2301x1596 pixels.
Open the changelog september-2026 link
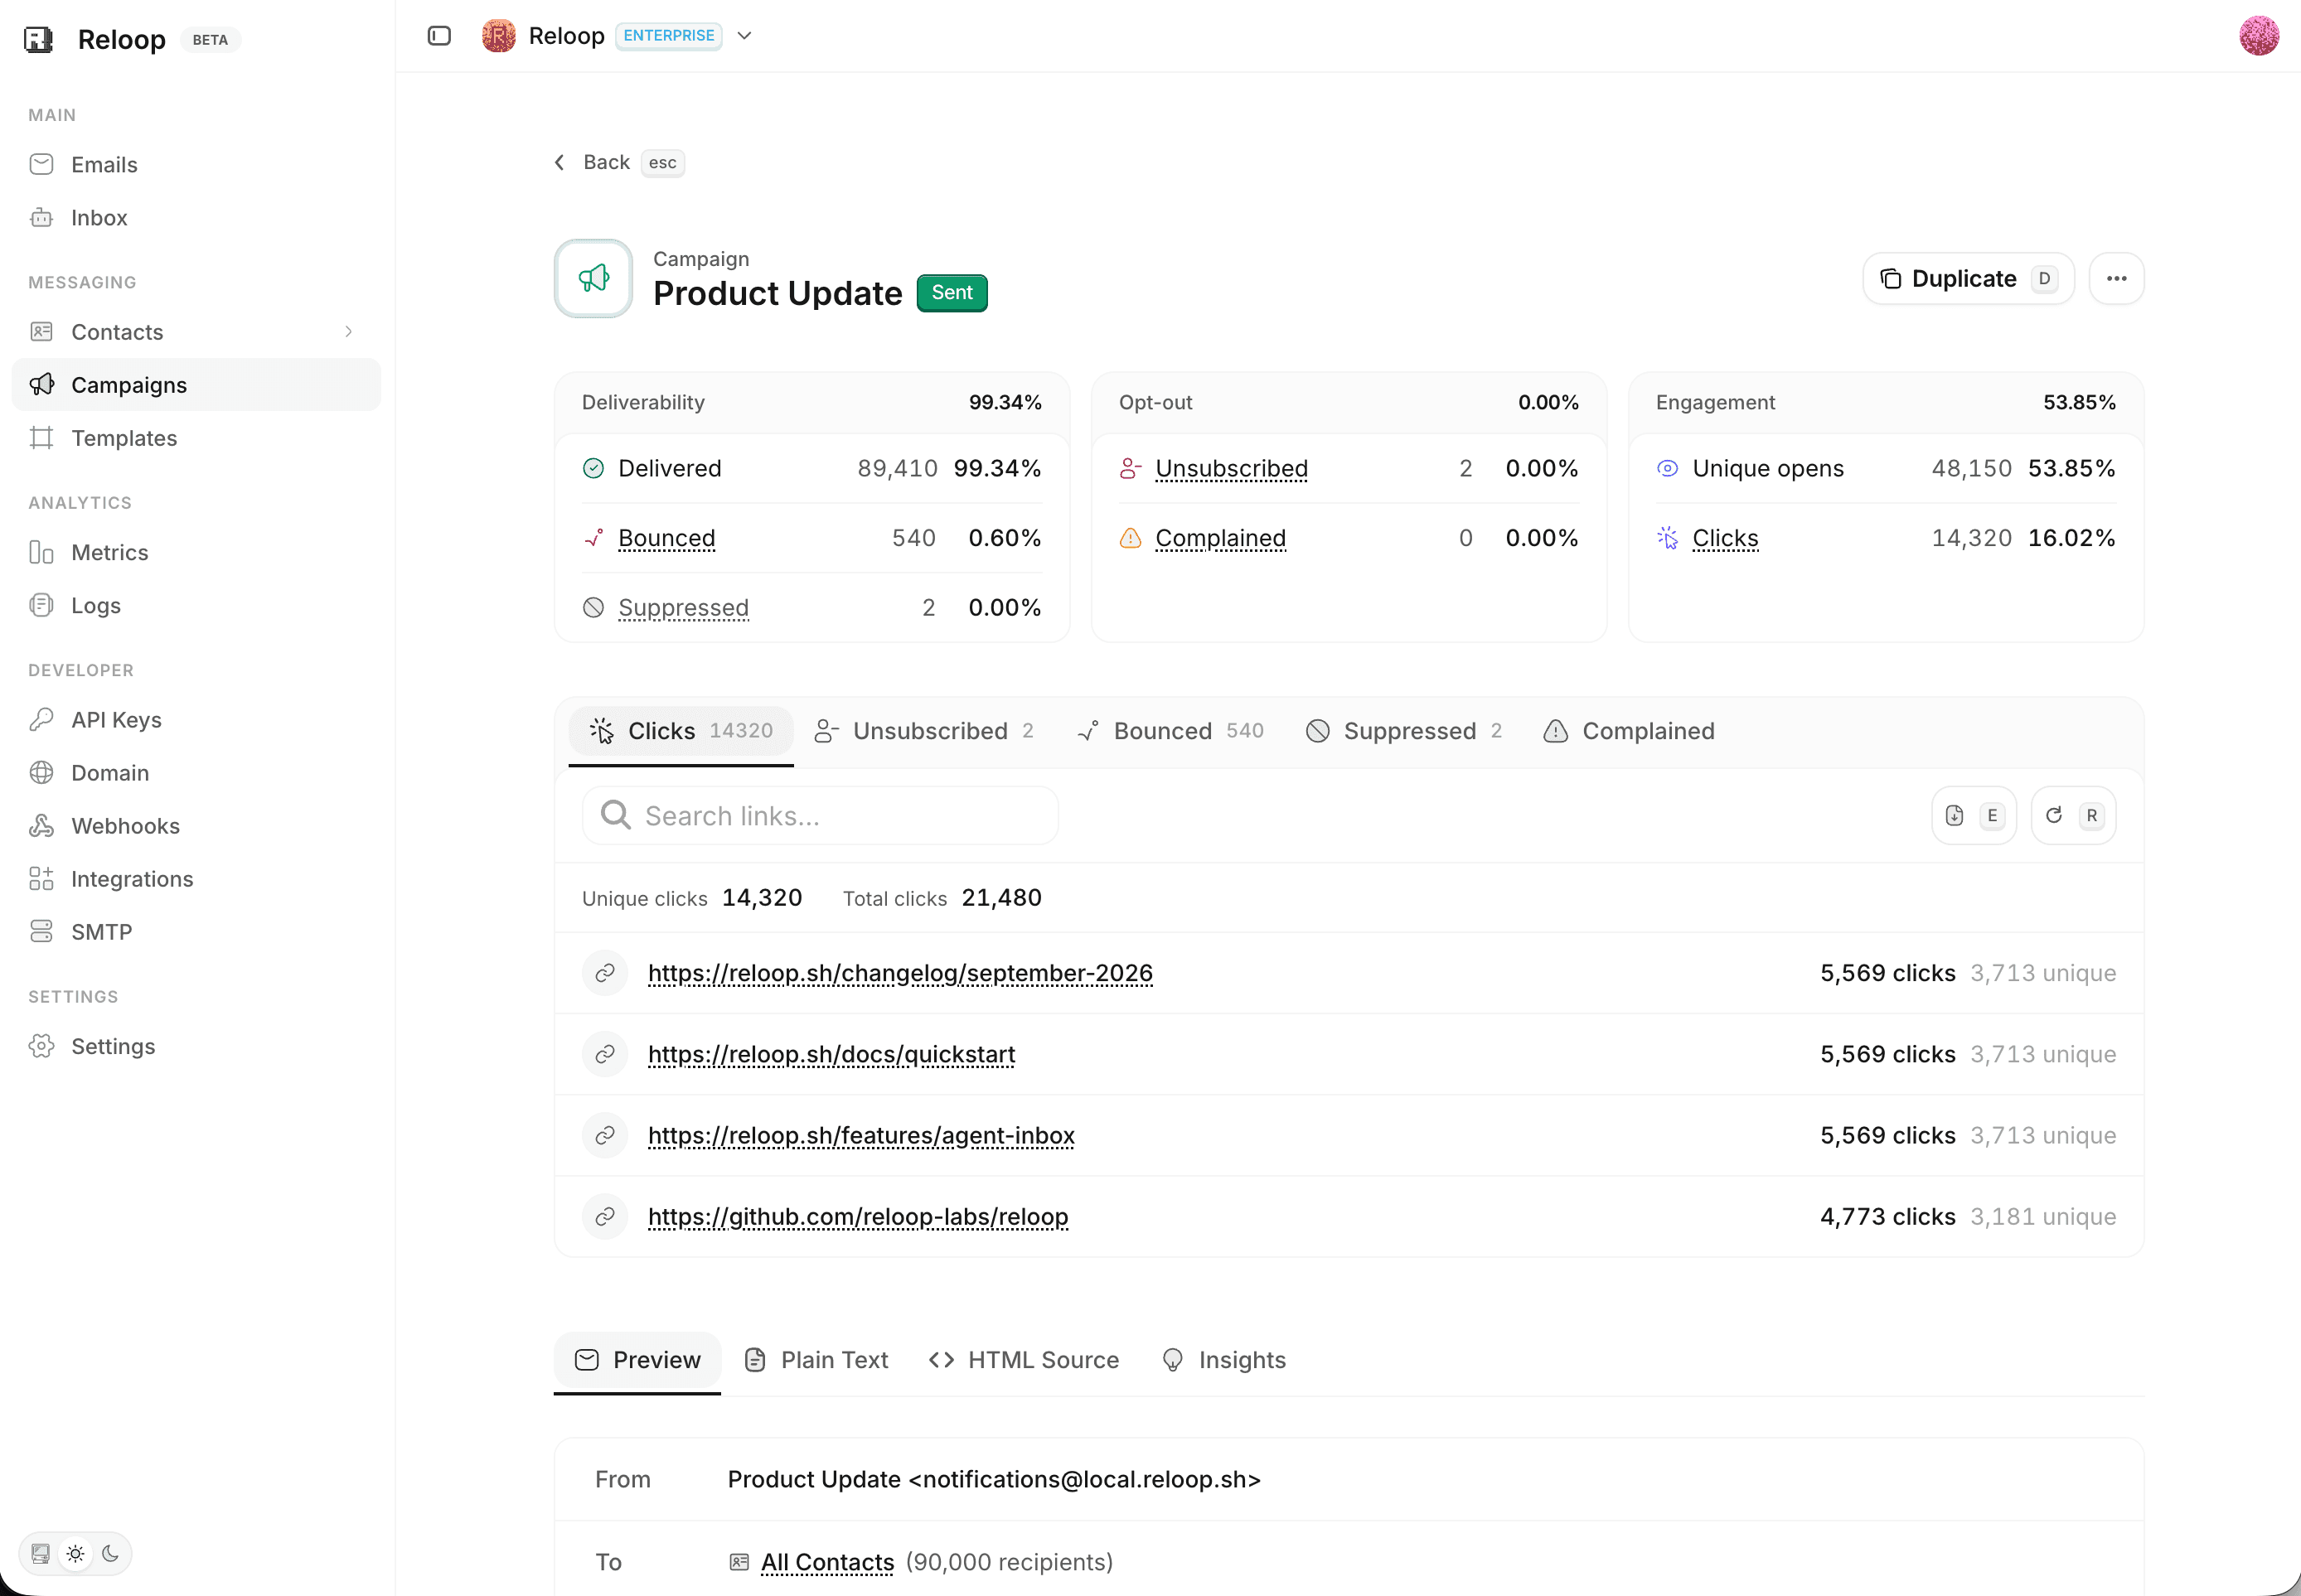(900, 973)
